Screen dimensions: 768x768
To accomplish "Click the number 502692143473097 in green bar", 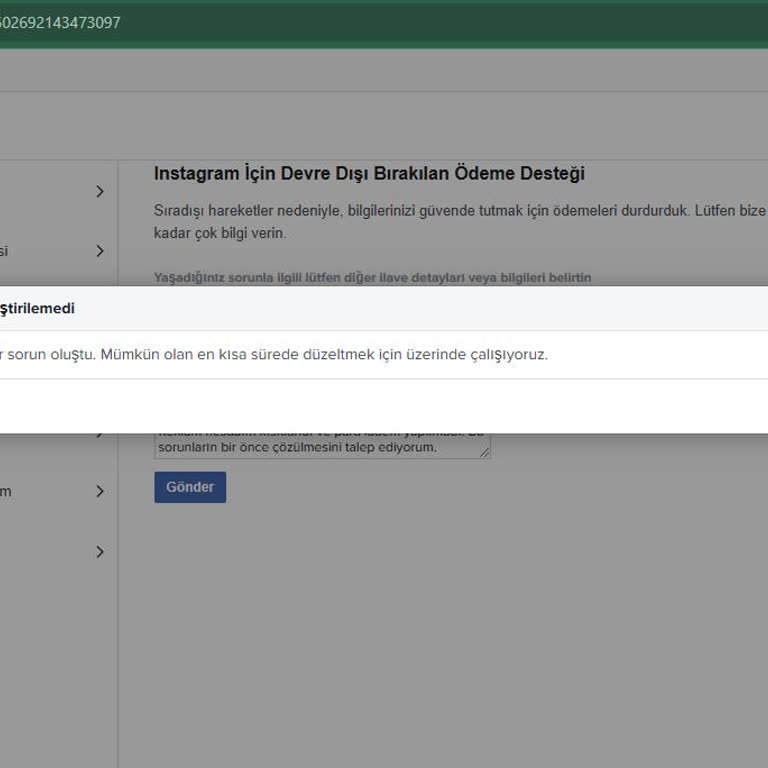I will [x=59, y=23].
